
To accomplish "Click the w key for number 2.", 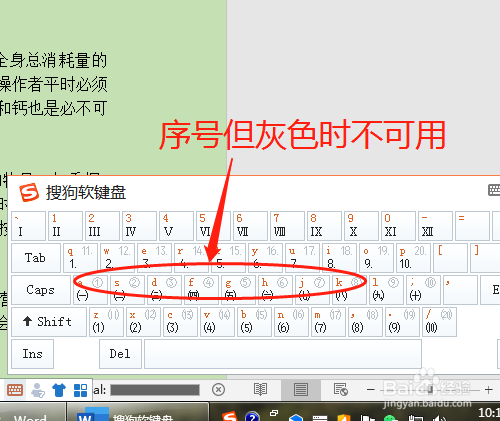I will [x=117, y=258].
